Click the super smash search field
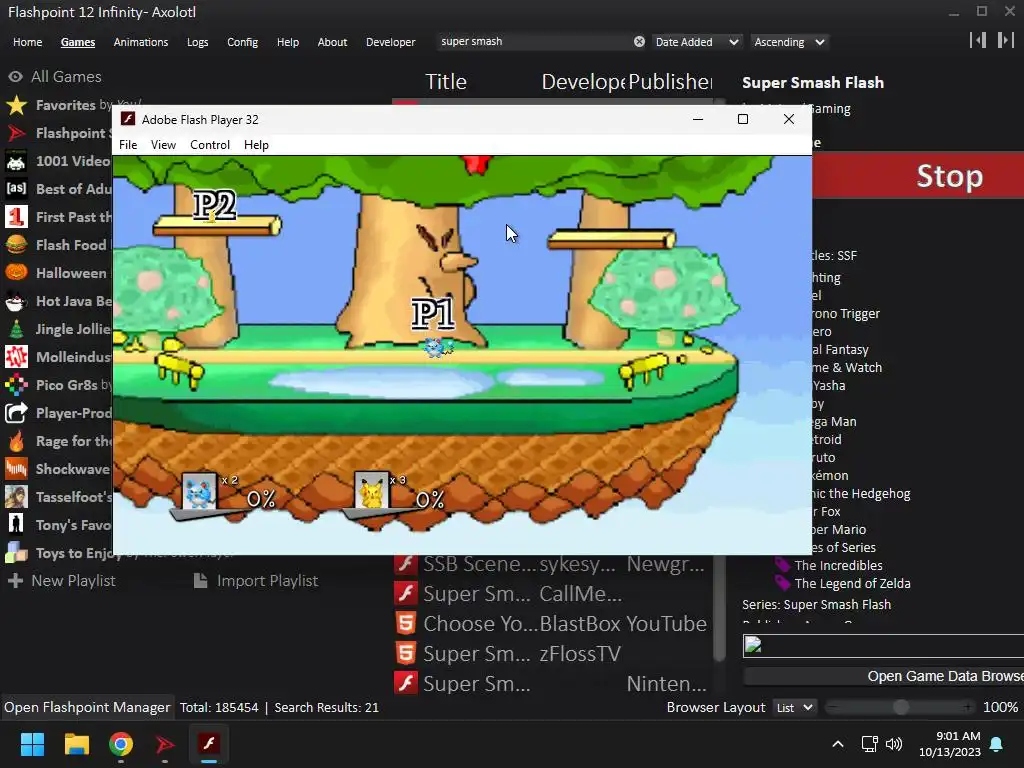This screenshot has width=1024, height=768. (536, 42)
